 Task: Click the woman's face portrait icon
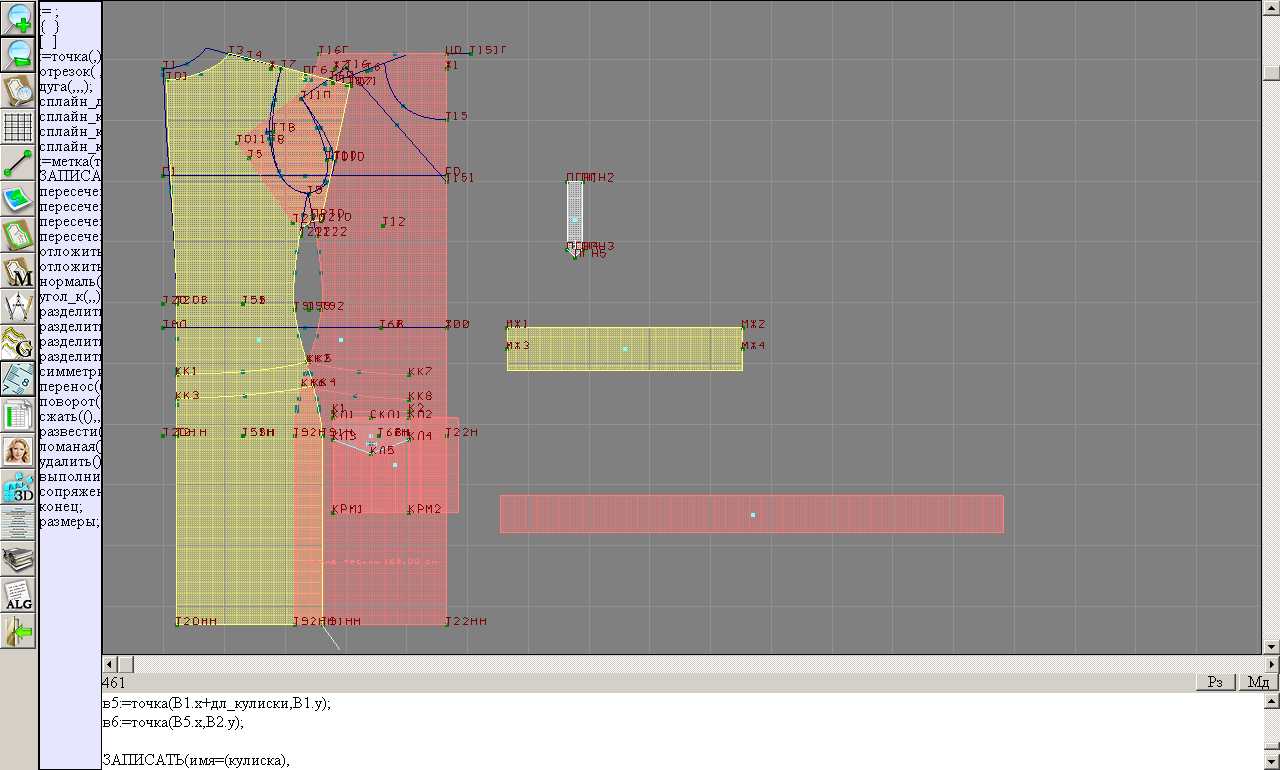pos(19,451)
